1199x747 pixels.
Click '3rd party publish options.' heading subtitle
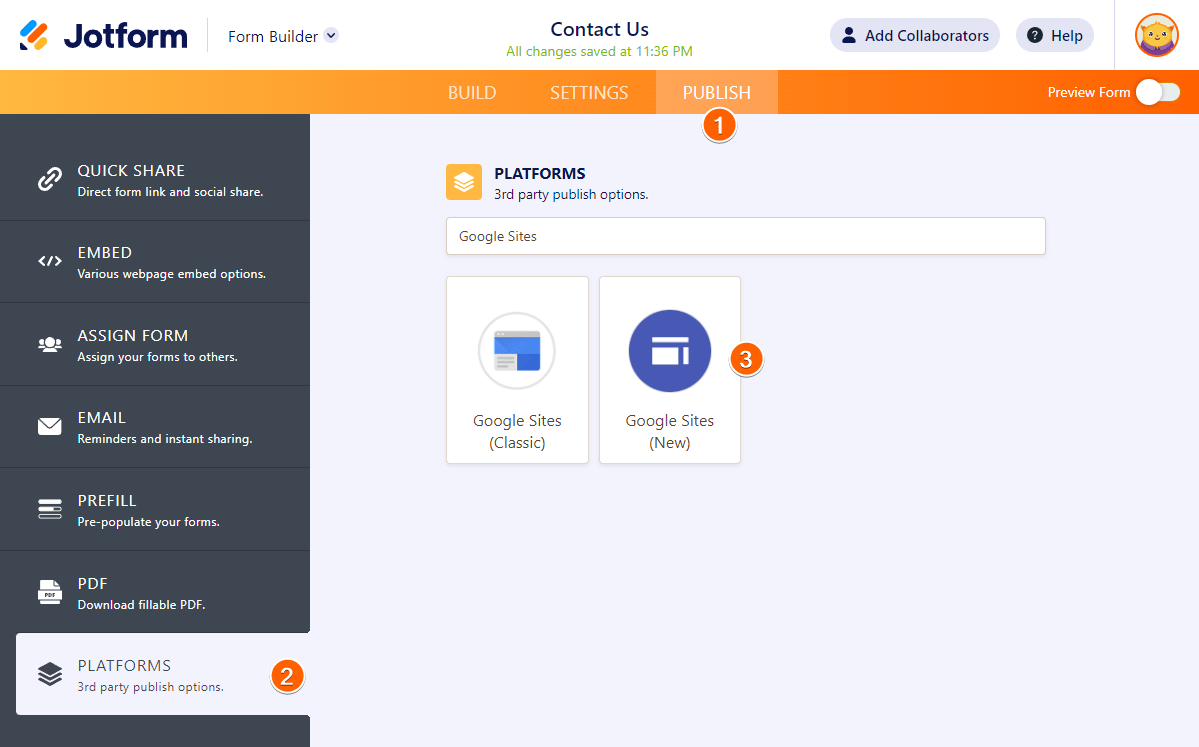pyautogui.click(x=571, y=194)
